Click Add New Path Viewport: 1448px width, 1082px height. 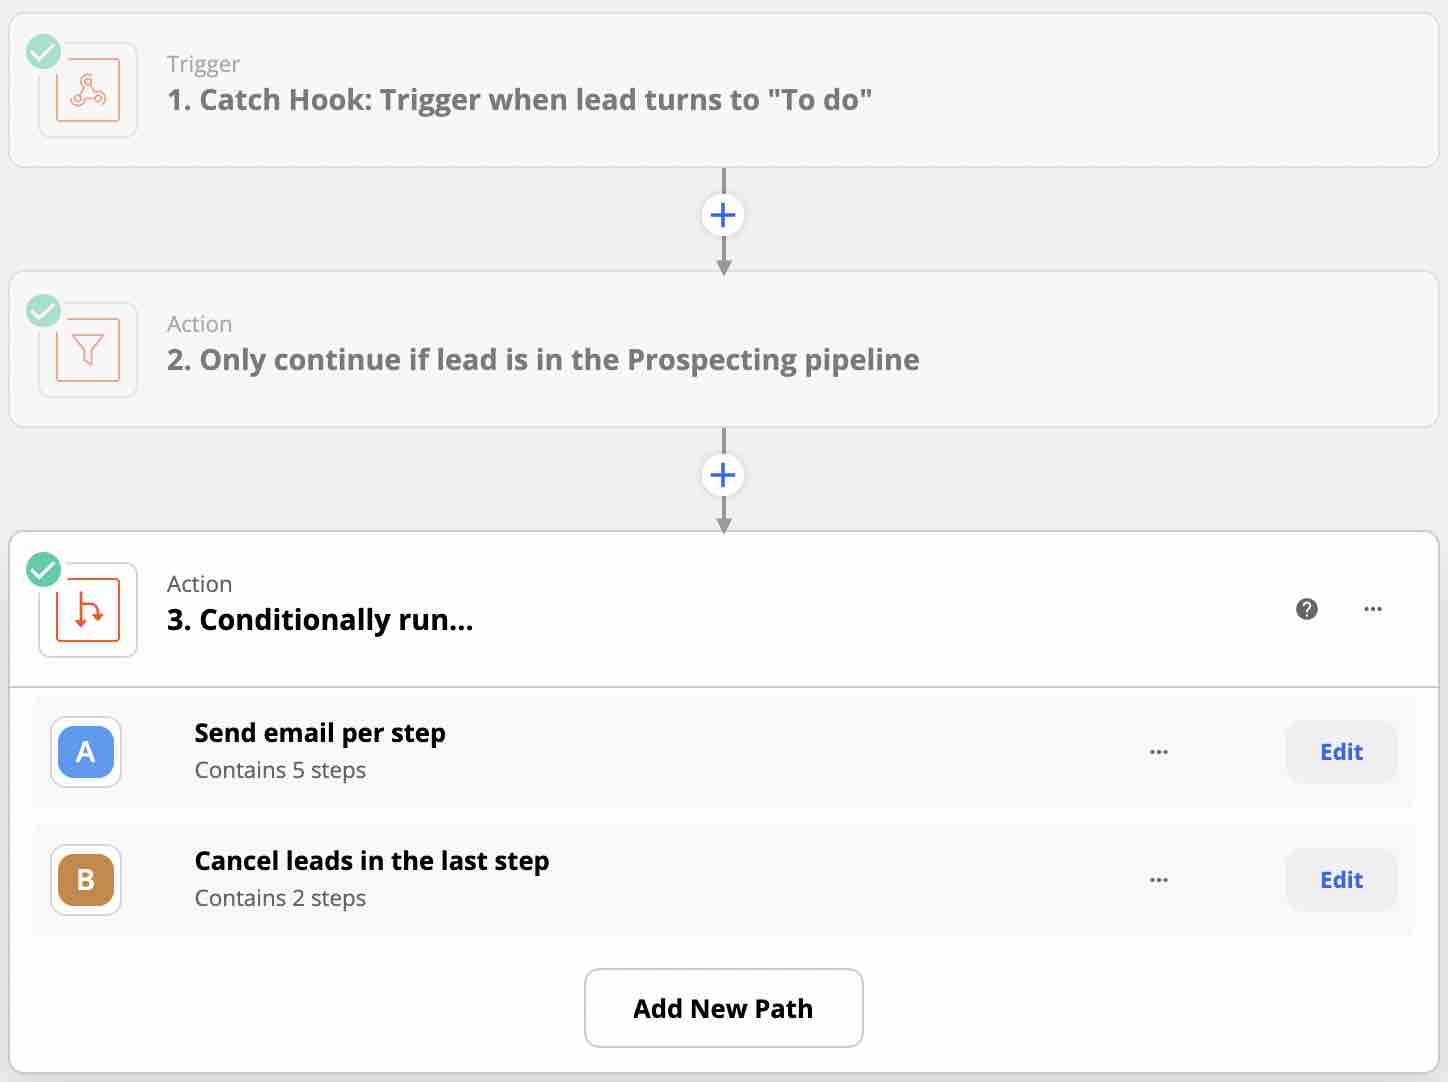point(723,1008)
